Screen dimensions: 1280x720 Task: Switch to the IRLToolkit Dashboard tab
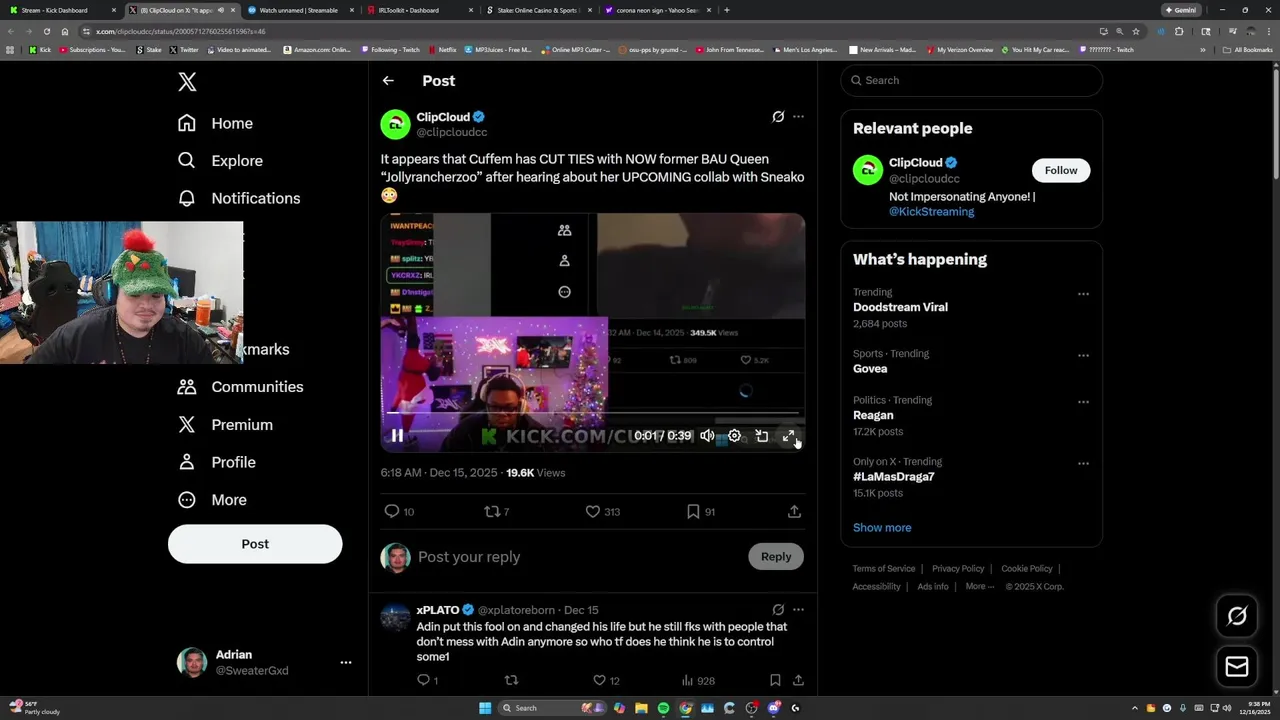coord(420,10)
